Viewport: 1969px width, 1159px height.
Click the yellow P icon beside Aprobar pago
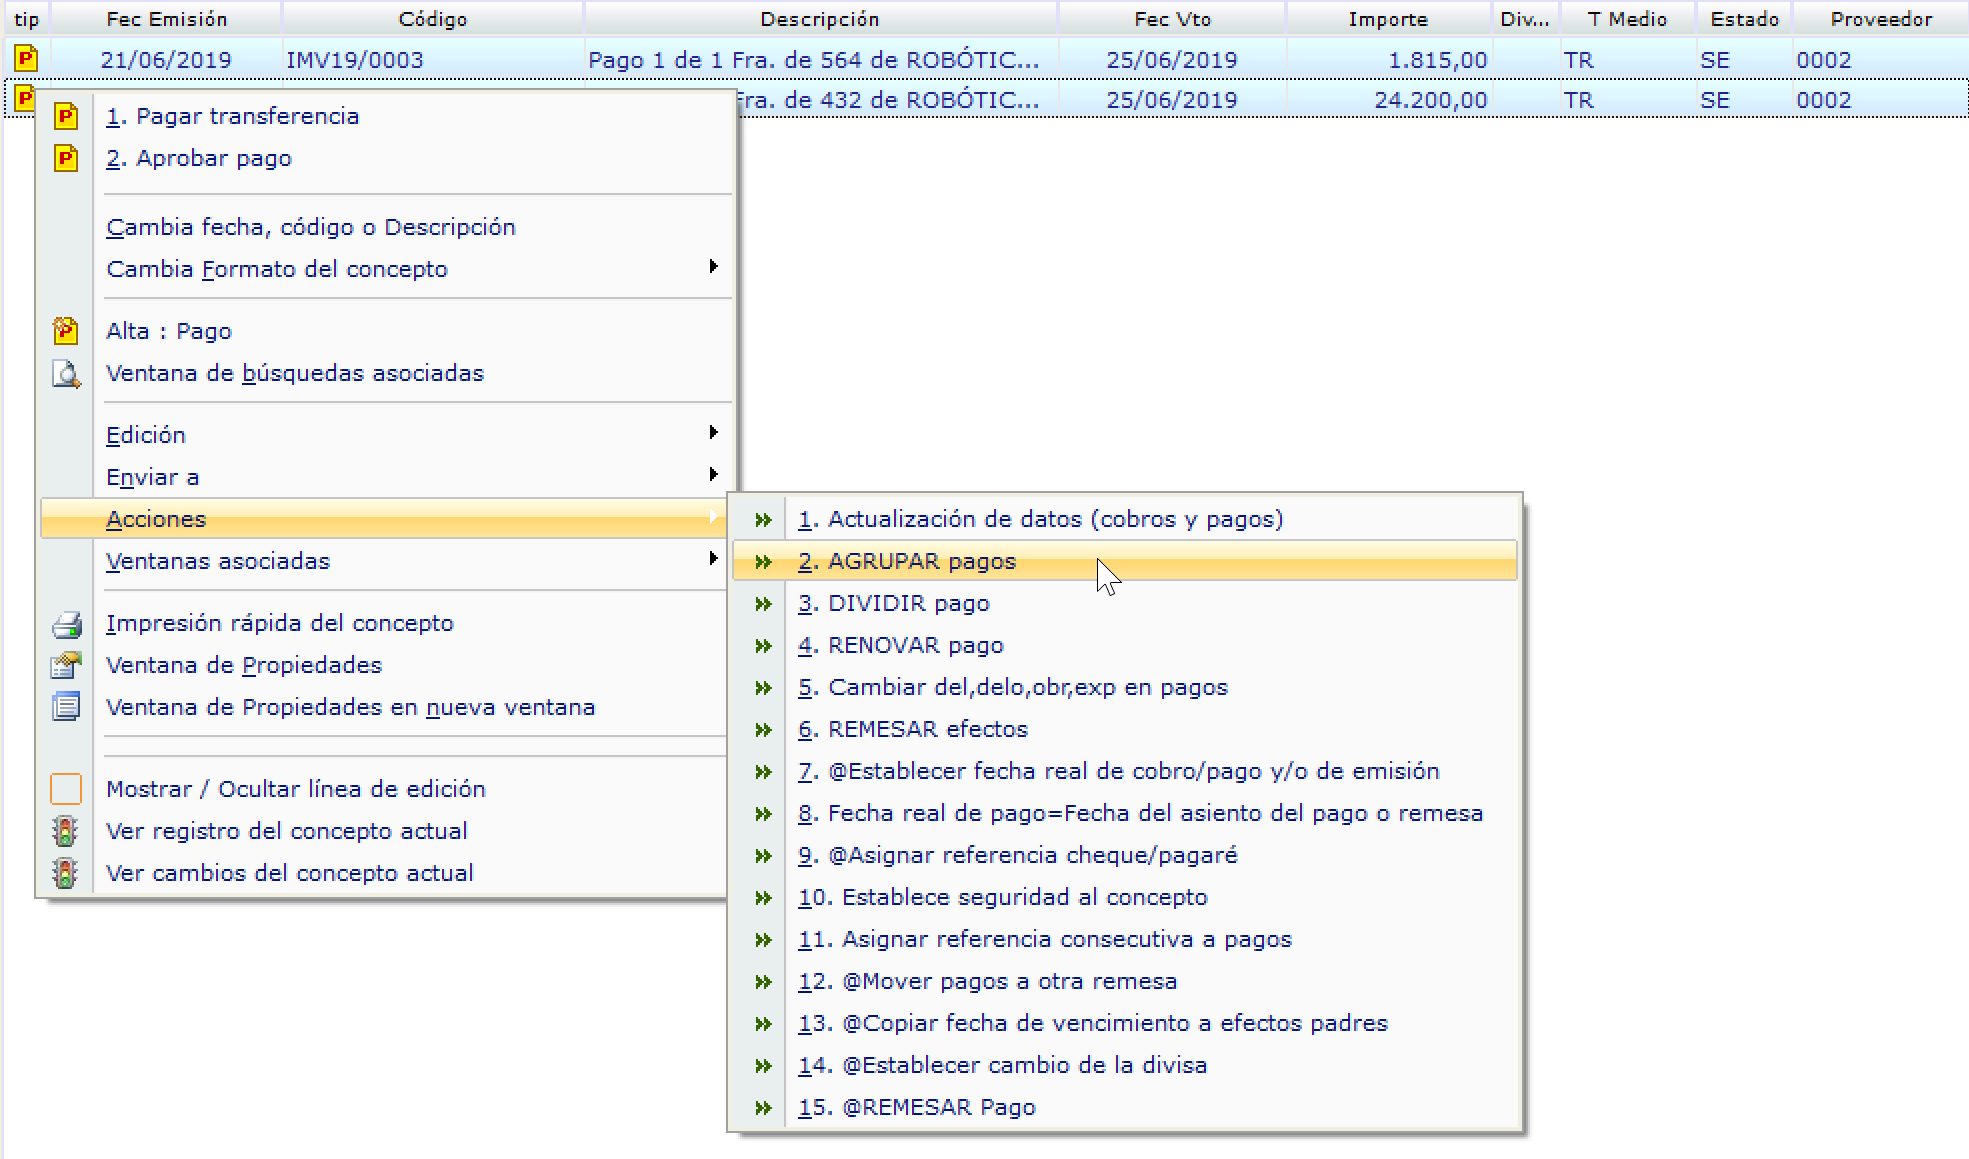66,158
